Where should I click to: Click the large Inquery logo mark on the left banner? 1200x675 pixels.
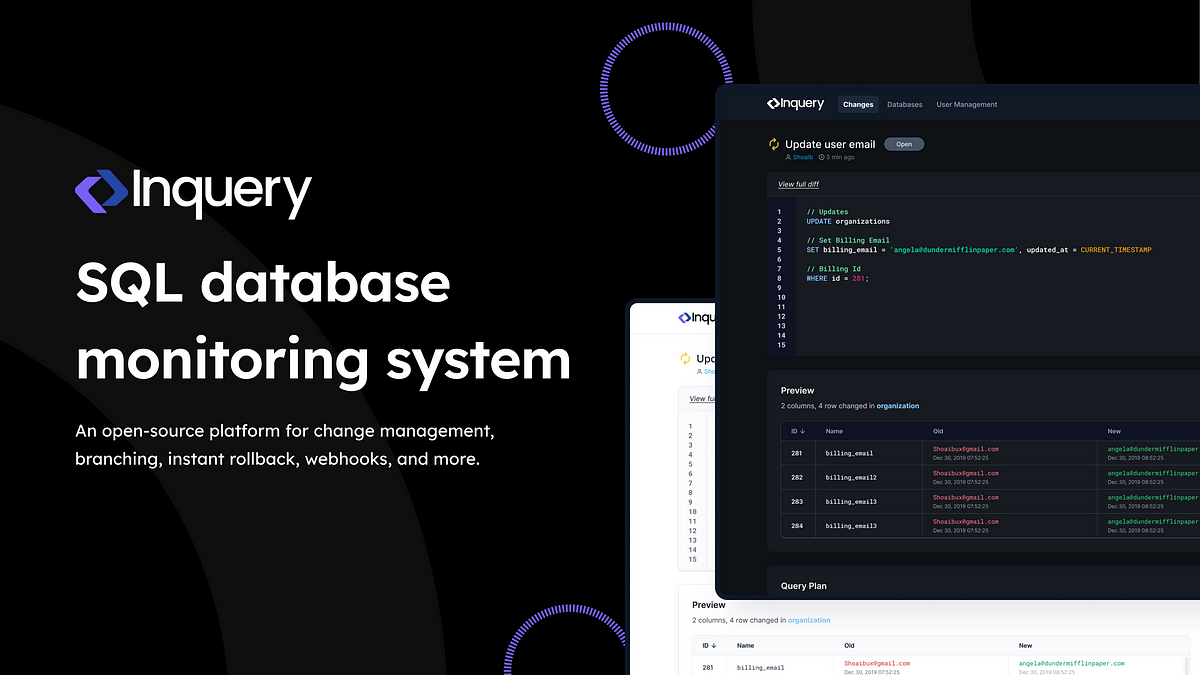(x=101, y=190)
